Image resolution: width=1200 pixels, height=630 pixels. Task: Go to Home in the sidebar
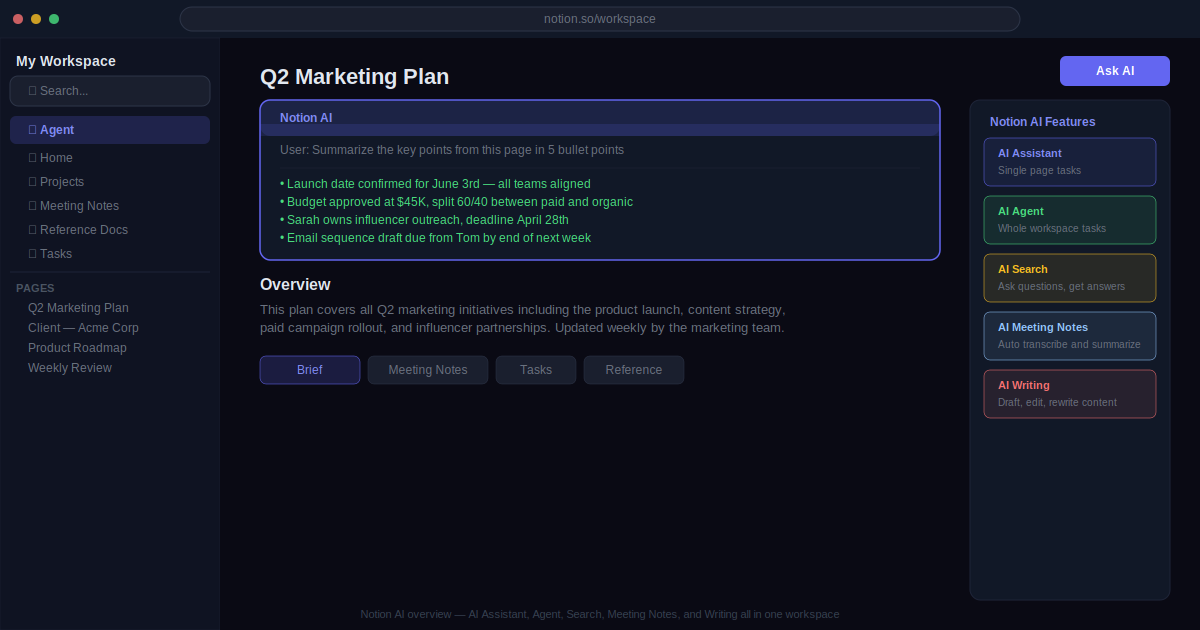(110, 158)
